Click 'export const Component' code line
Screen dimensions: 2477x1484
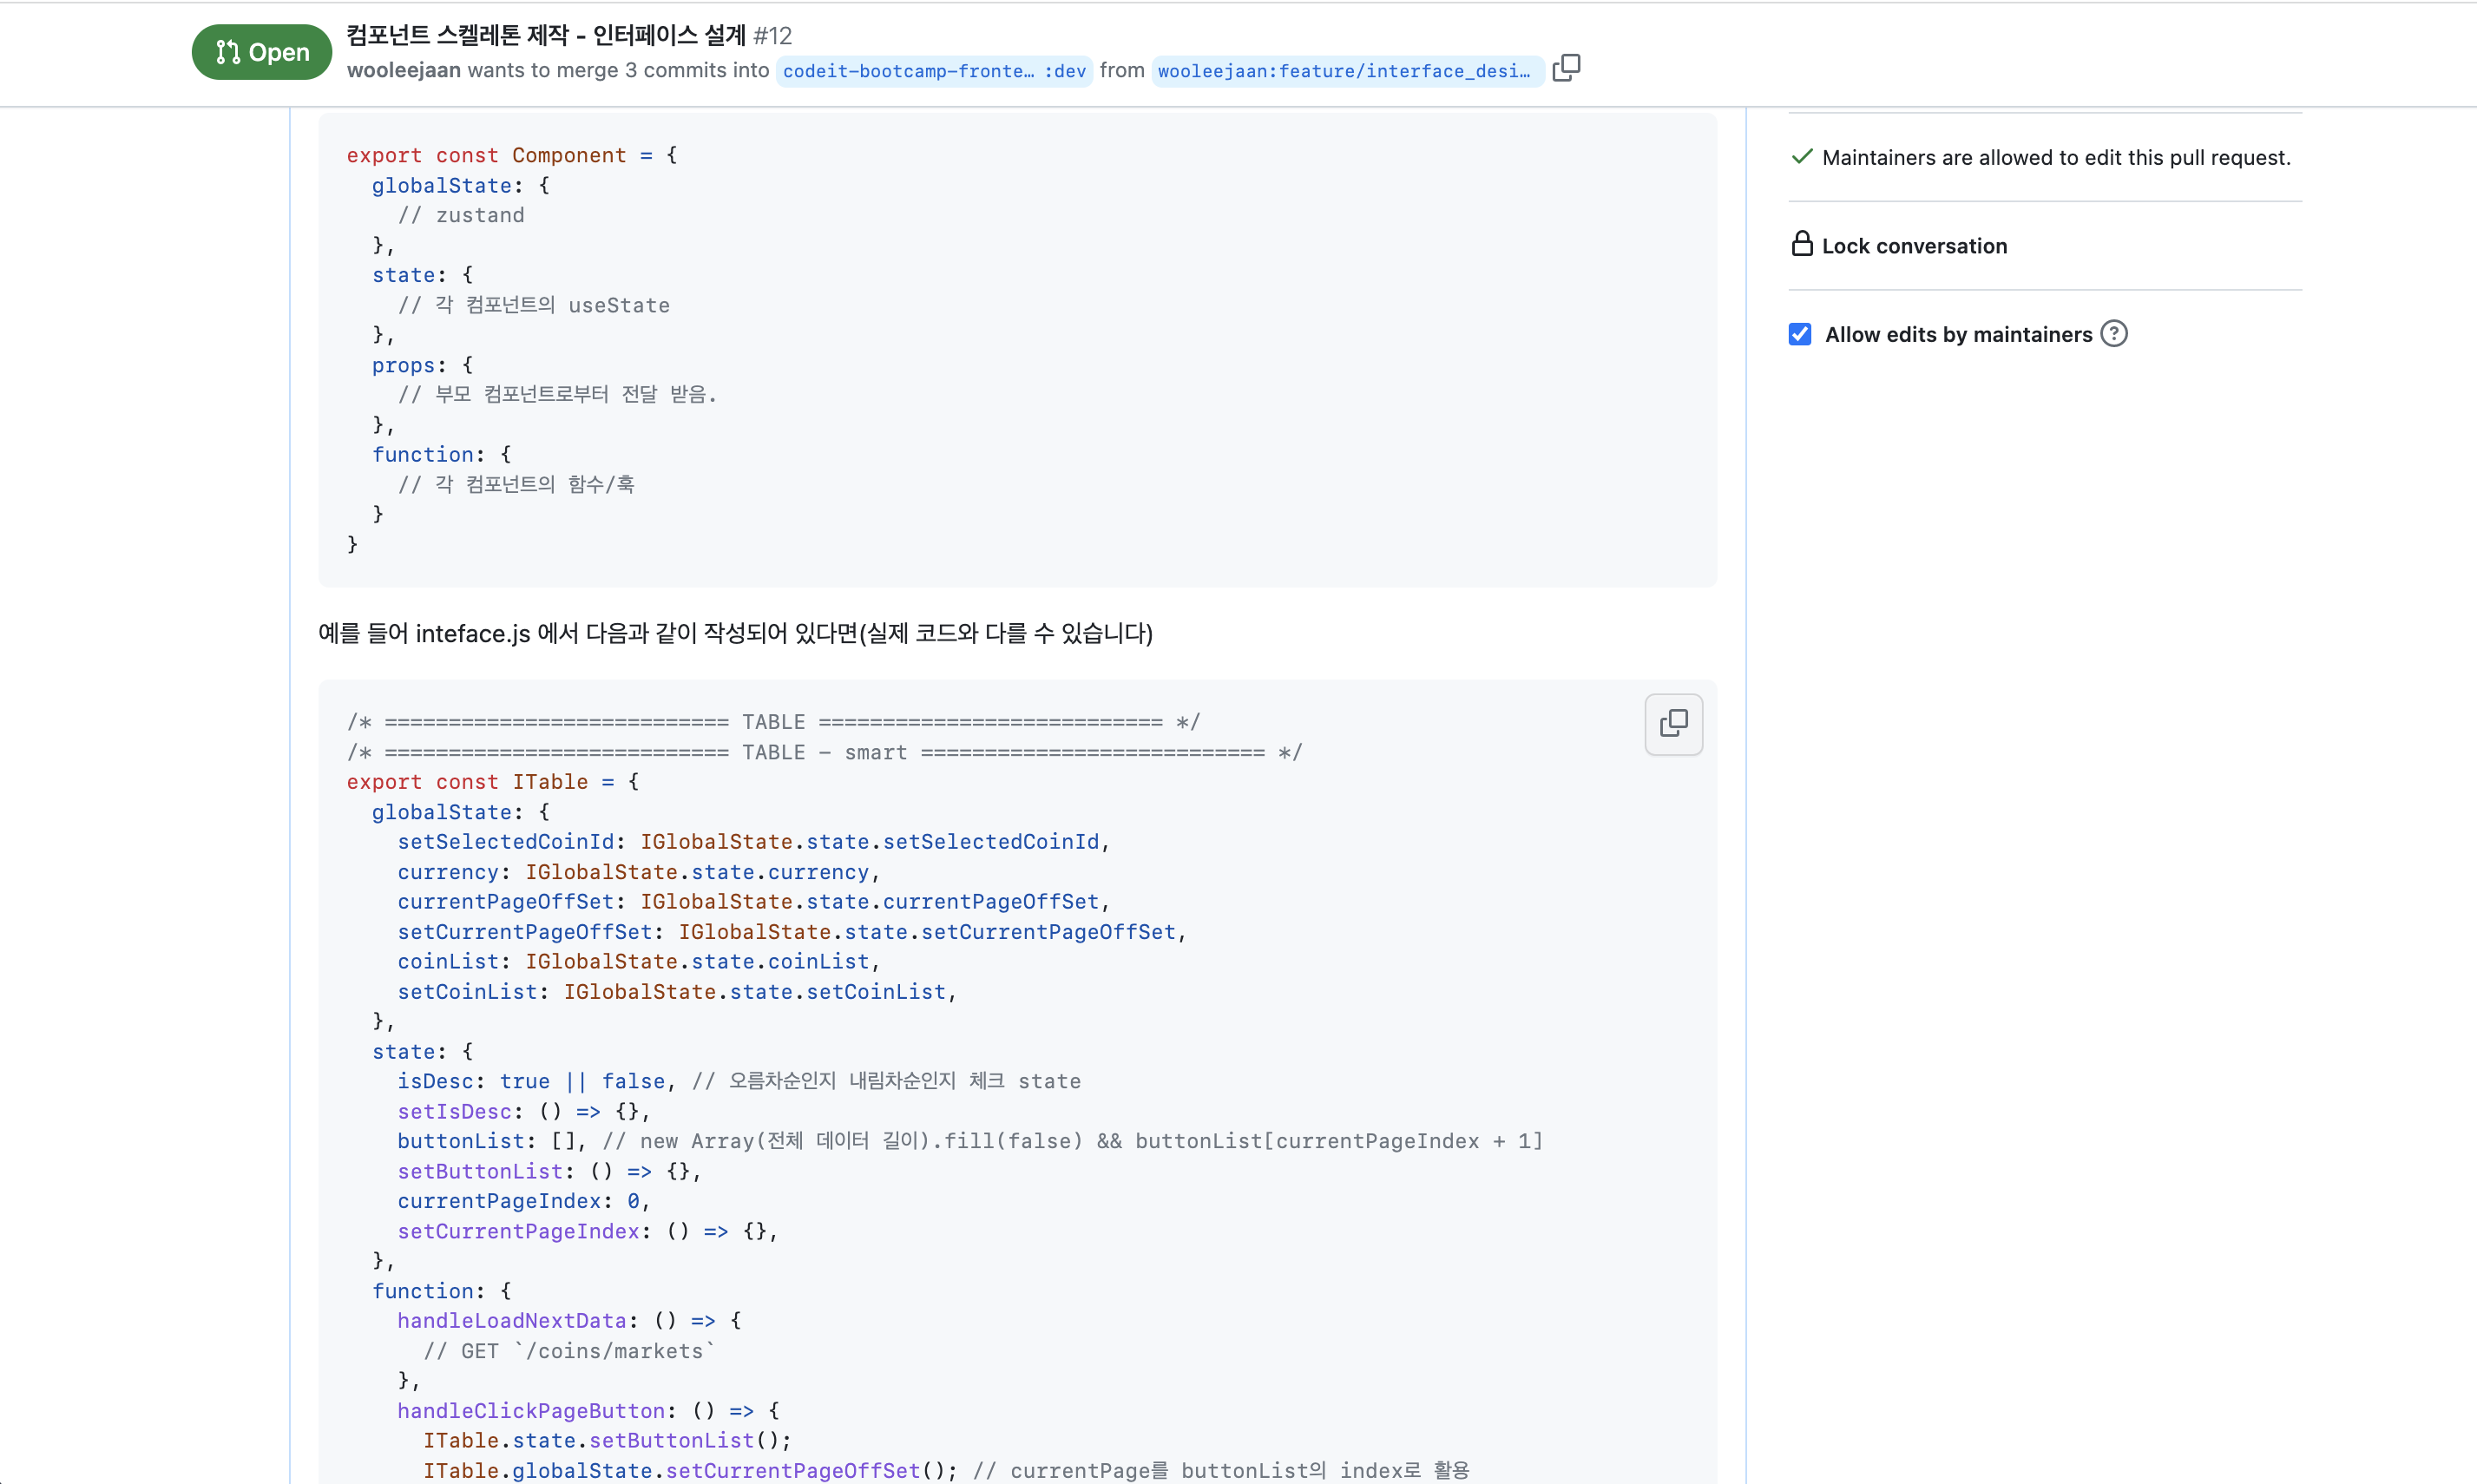pos(511,155)
